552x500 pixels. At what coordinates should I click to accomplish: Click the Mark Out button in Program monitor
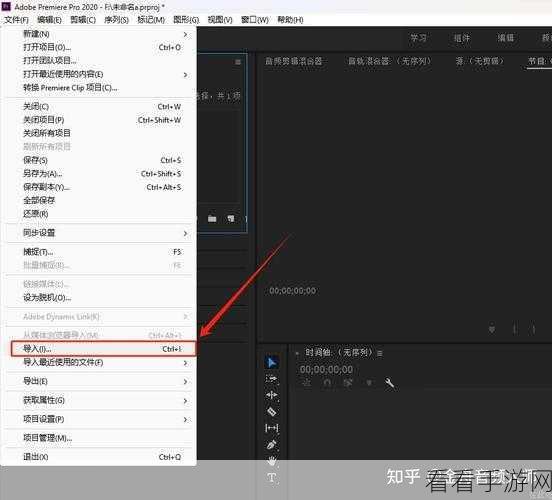coord(534,329)
